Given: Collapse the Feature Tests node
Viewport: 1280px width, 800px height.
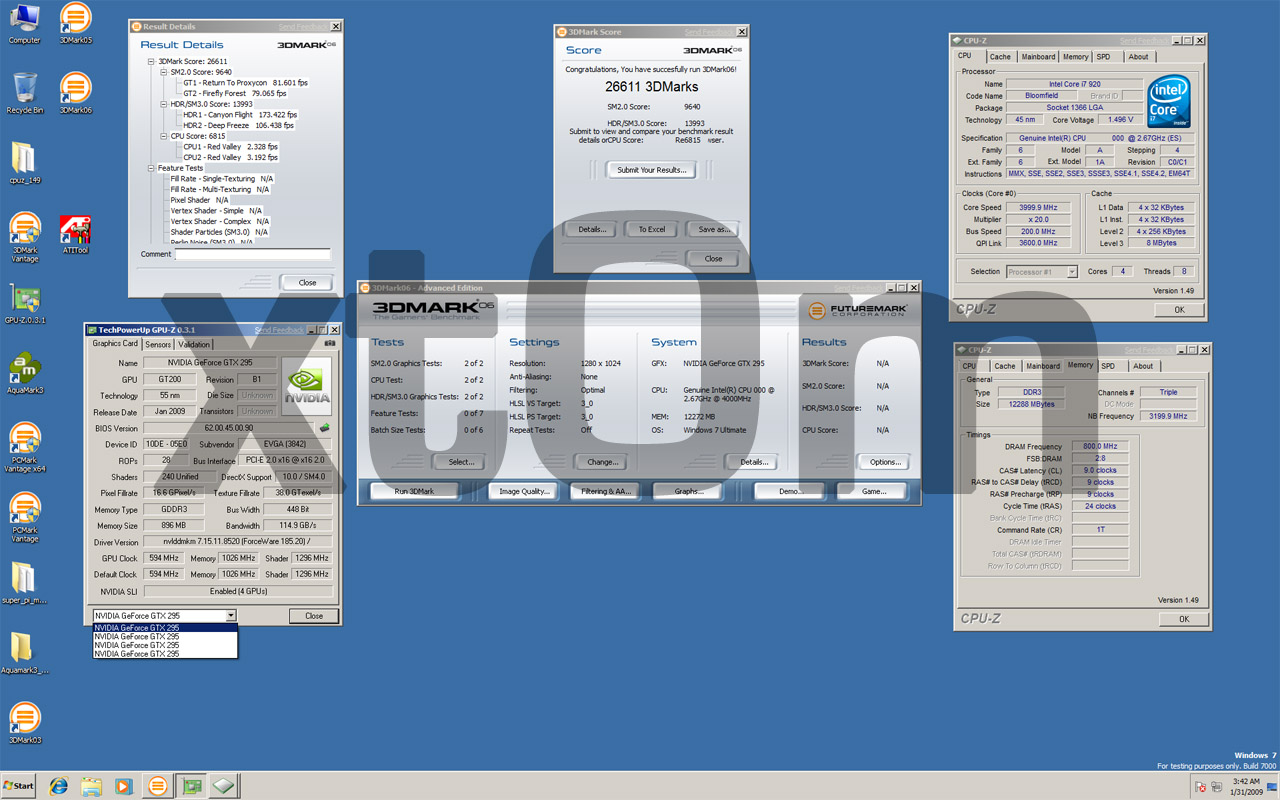Looking at the screenshot, I should (152, 168).
